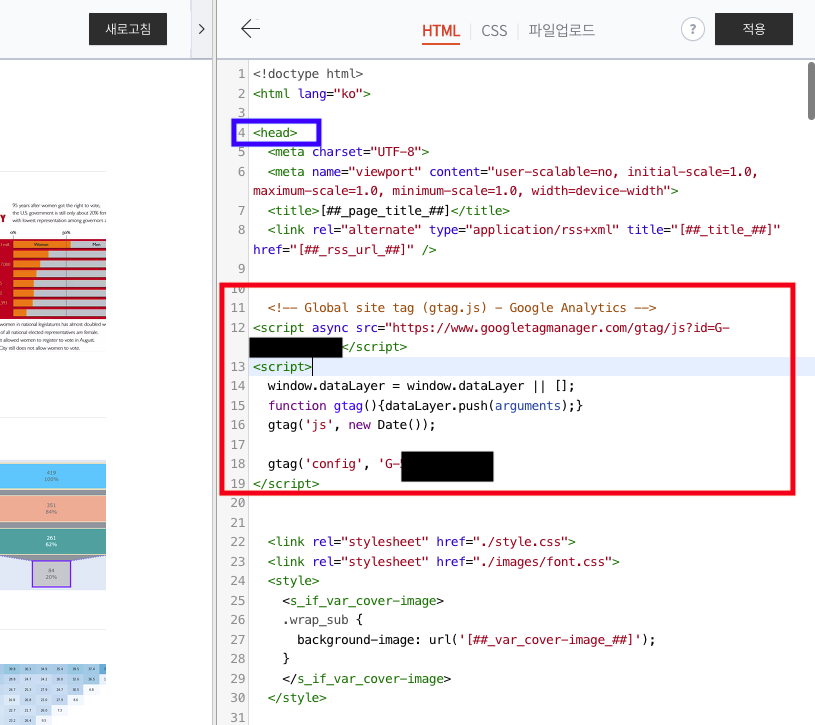Click the 적용 apply button
Screen dimensions: 815x725
[754, 29]
